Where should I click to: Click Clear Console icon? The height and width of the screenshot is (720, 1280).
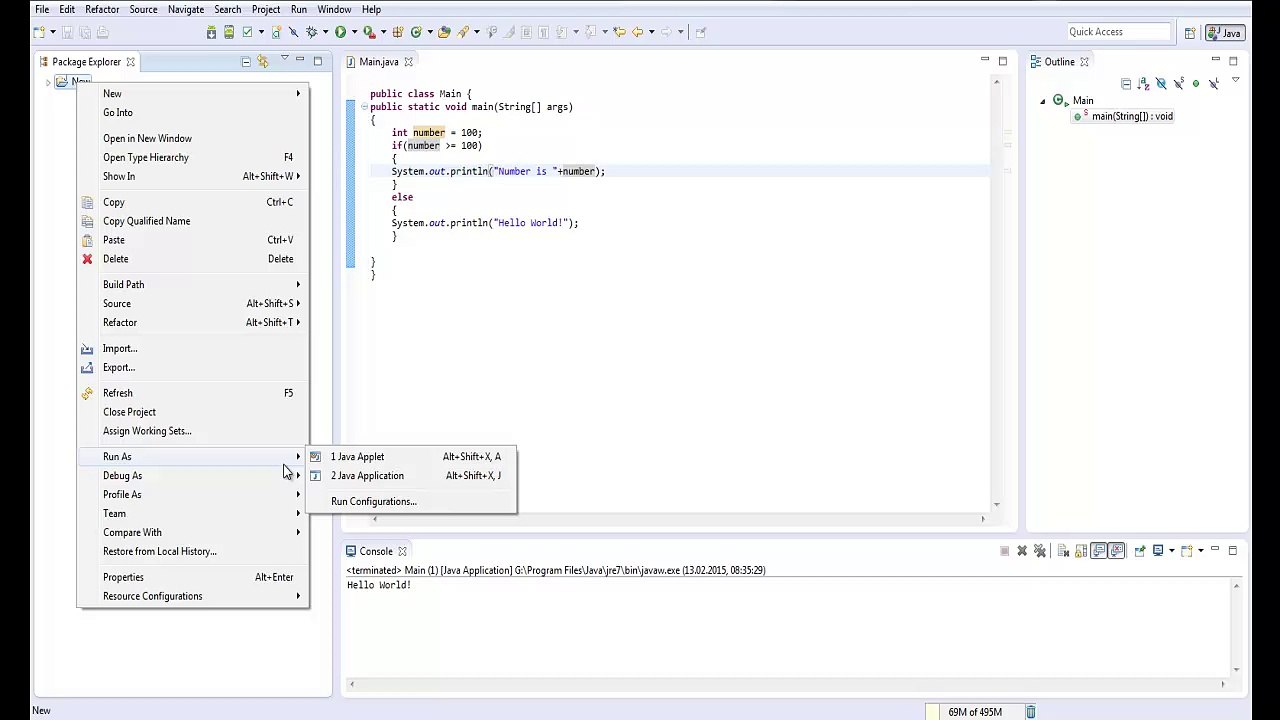coord(1063,550)
